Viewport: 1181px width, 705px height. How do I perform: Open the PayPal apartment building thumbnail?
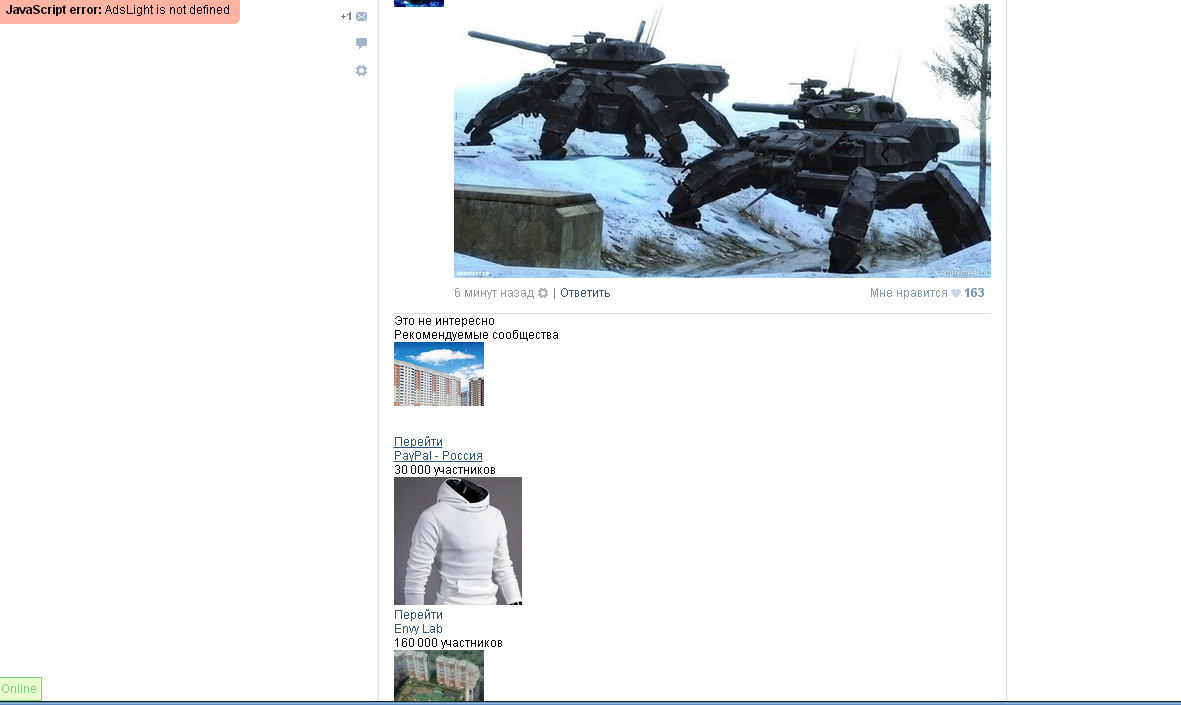439,374
